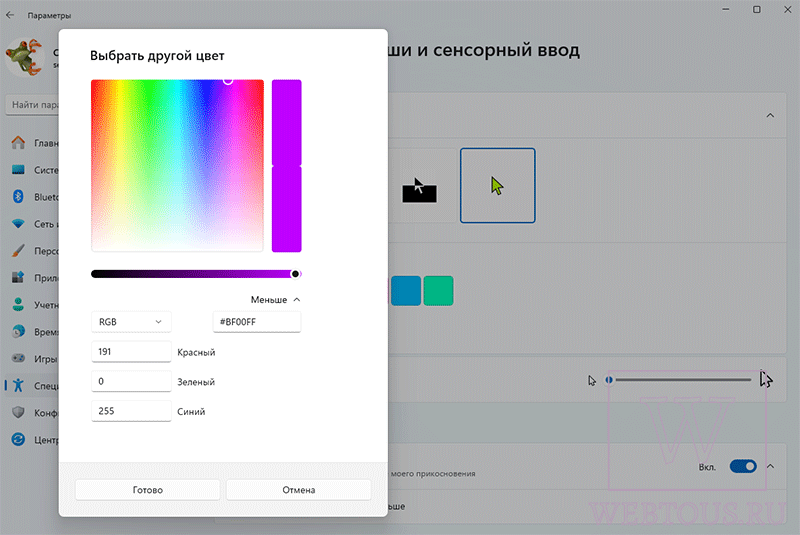Open the Bluetooth section icon

tap(18, 196)
